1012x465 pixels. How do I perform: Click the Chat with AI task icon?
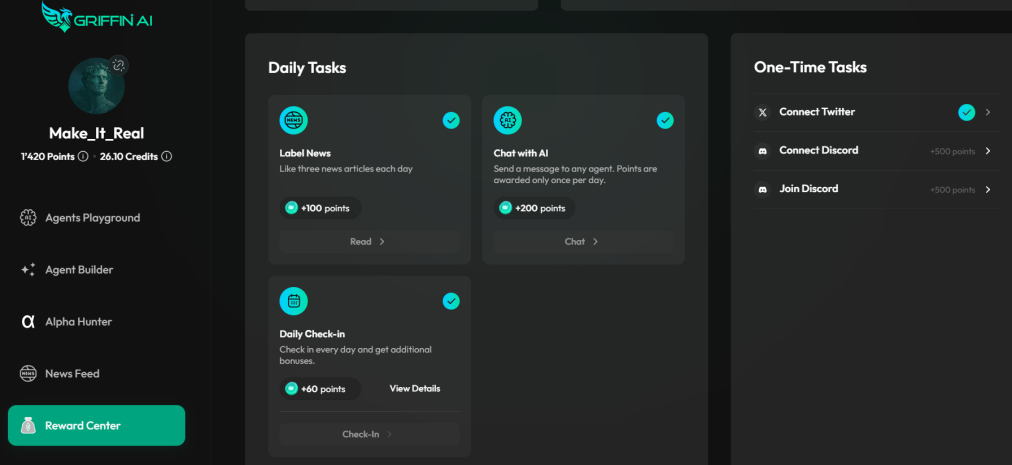click(x=508, y=121)
